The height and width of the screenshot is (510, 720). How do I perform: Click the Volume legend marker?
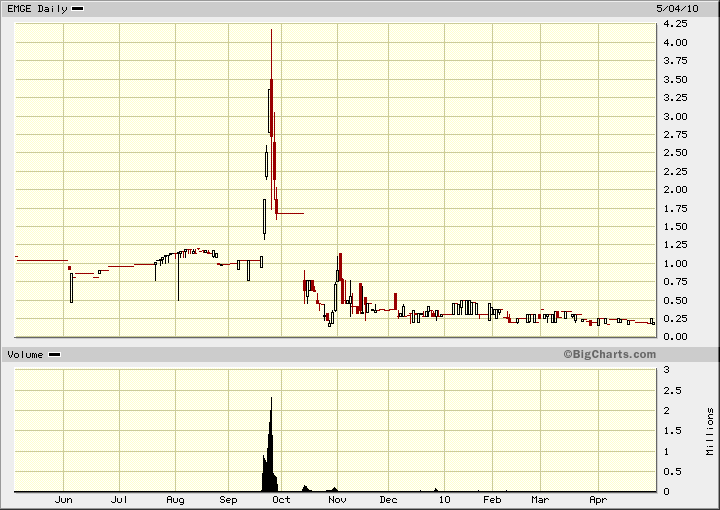pos(54,354)
